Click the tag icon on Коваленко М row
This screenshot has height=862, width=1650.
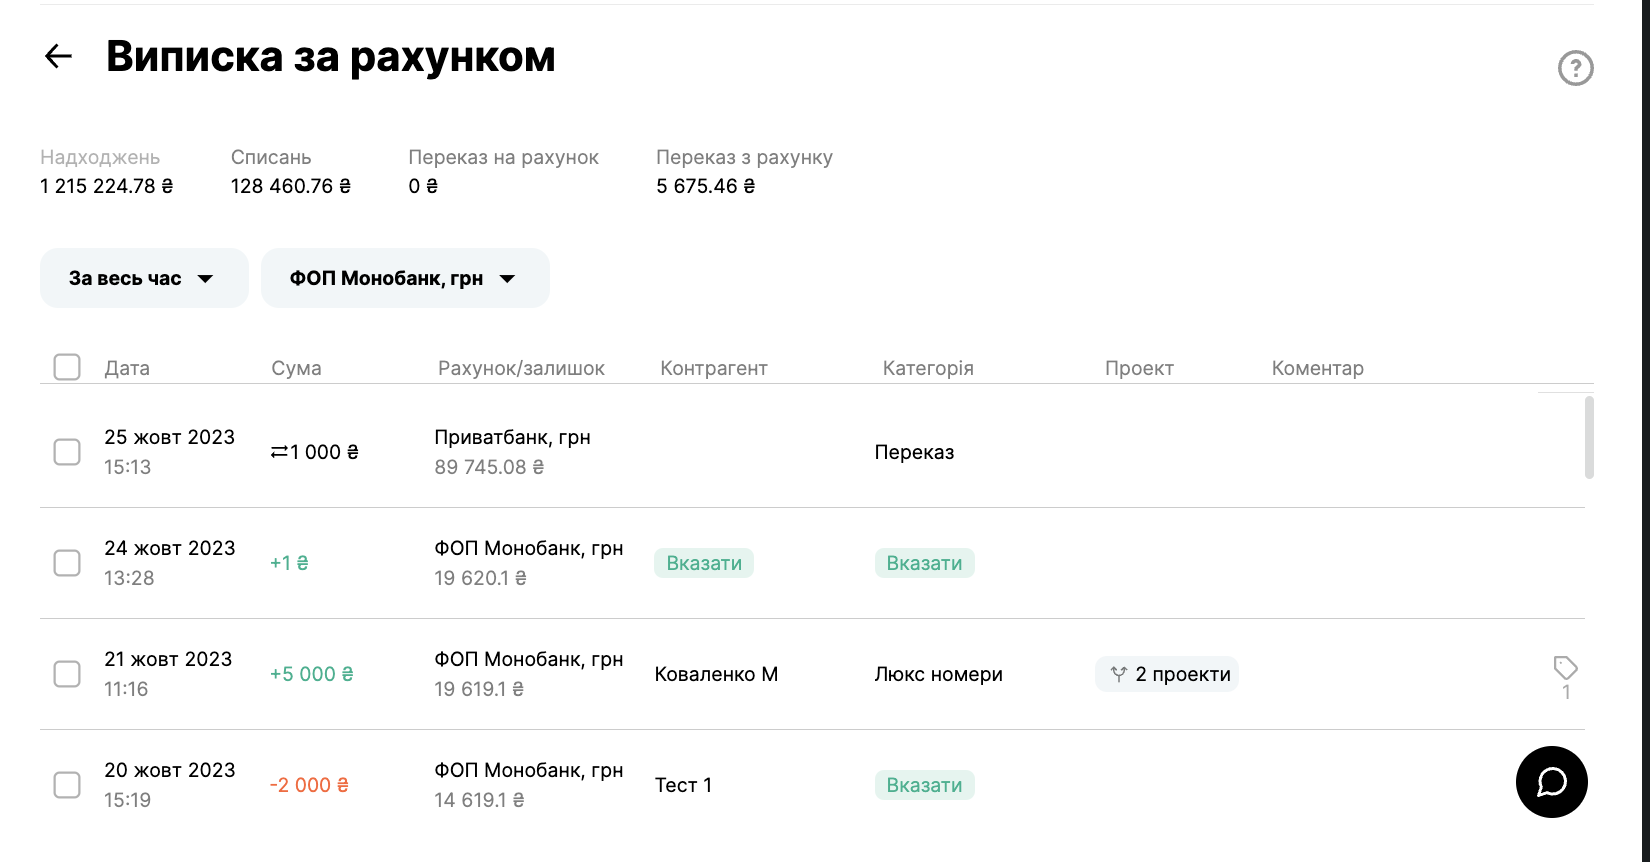(1566, 667)
